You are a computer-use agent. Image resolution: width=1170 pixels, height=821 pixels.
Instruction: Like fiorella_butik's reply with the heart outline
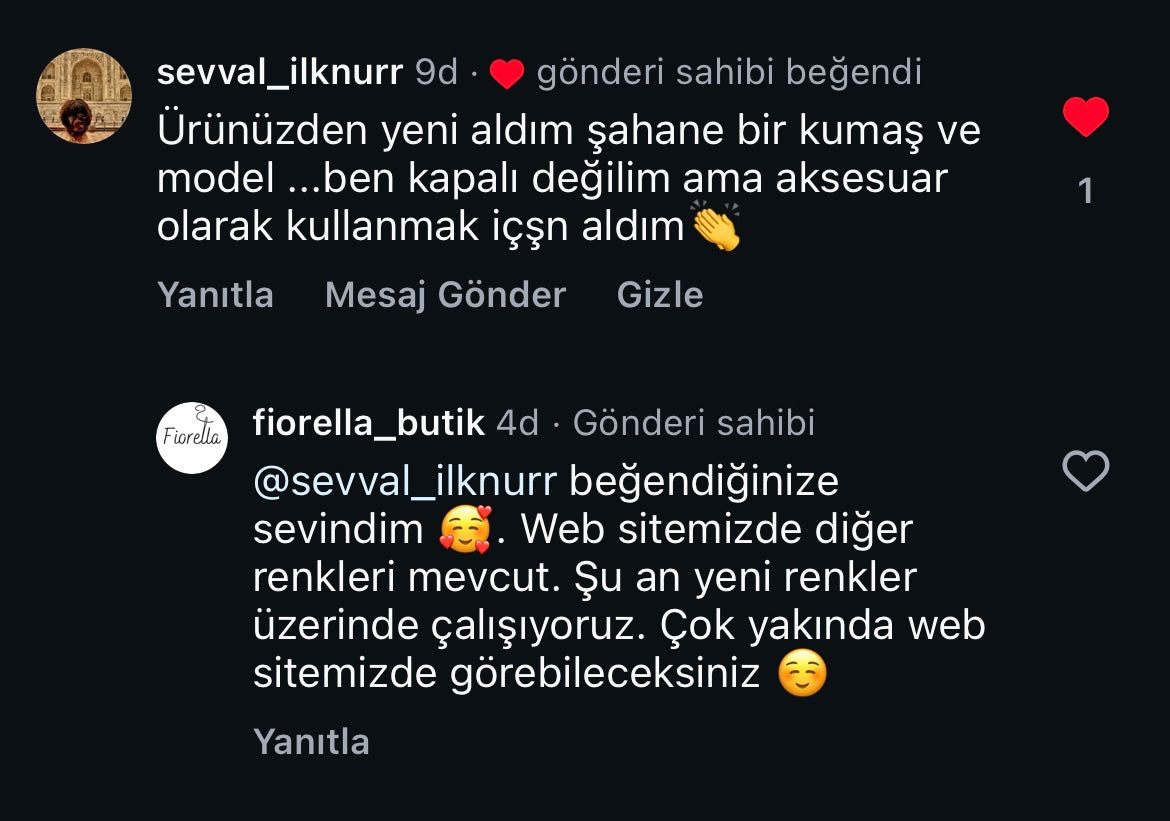[1086, 471]
